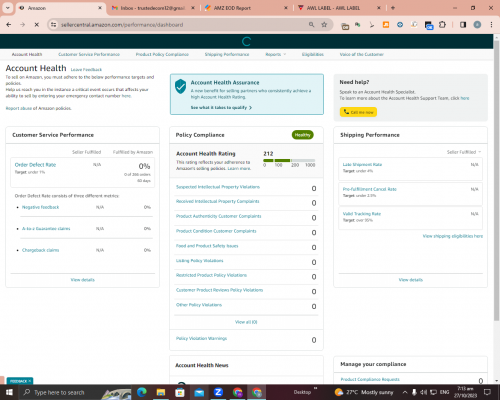The image size is (500, 400).
Task: Go back with the browser back arrow
Action: click(9, 25)
